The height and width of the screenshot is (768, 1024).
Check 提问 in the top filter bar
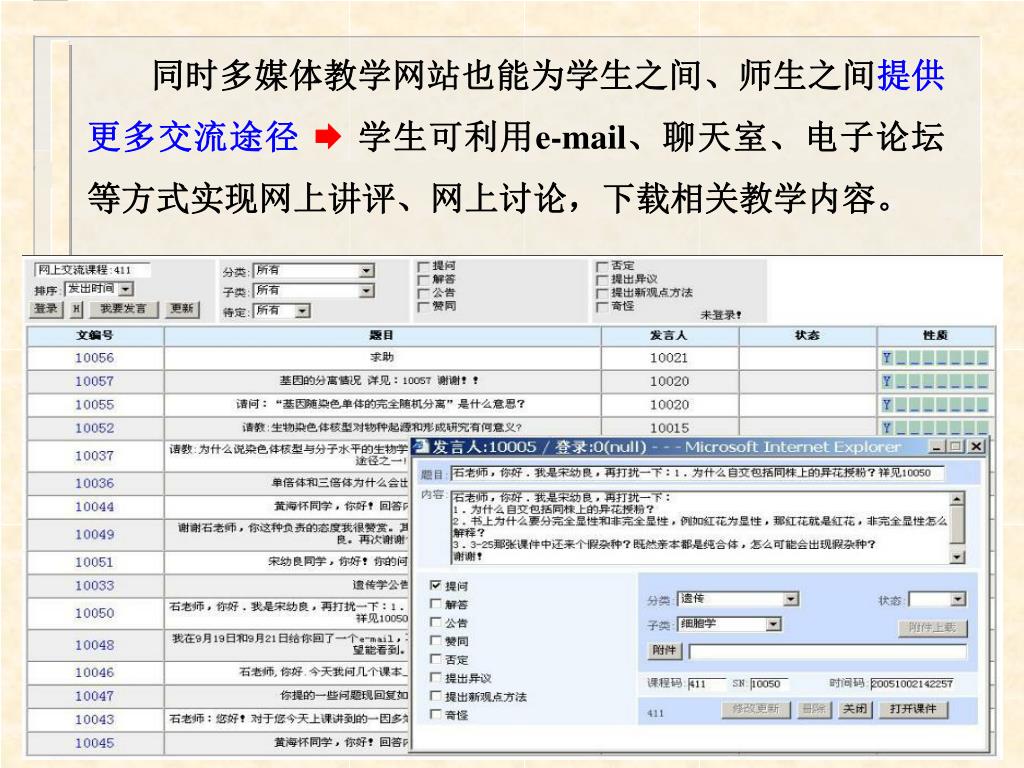[423, 266]
